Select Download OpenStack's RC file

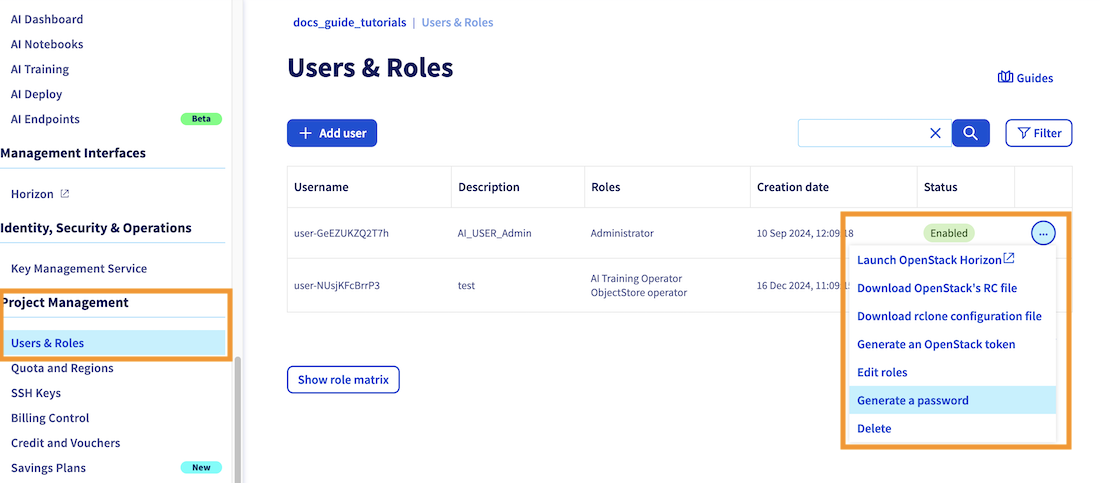point(937,288)
